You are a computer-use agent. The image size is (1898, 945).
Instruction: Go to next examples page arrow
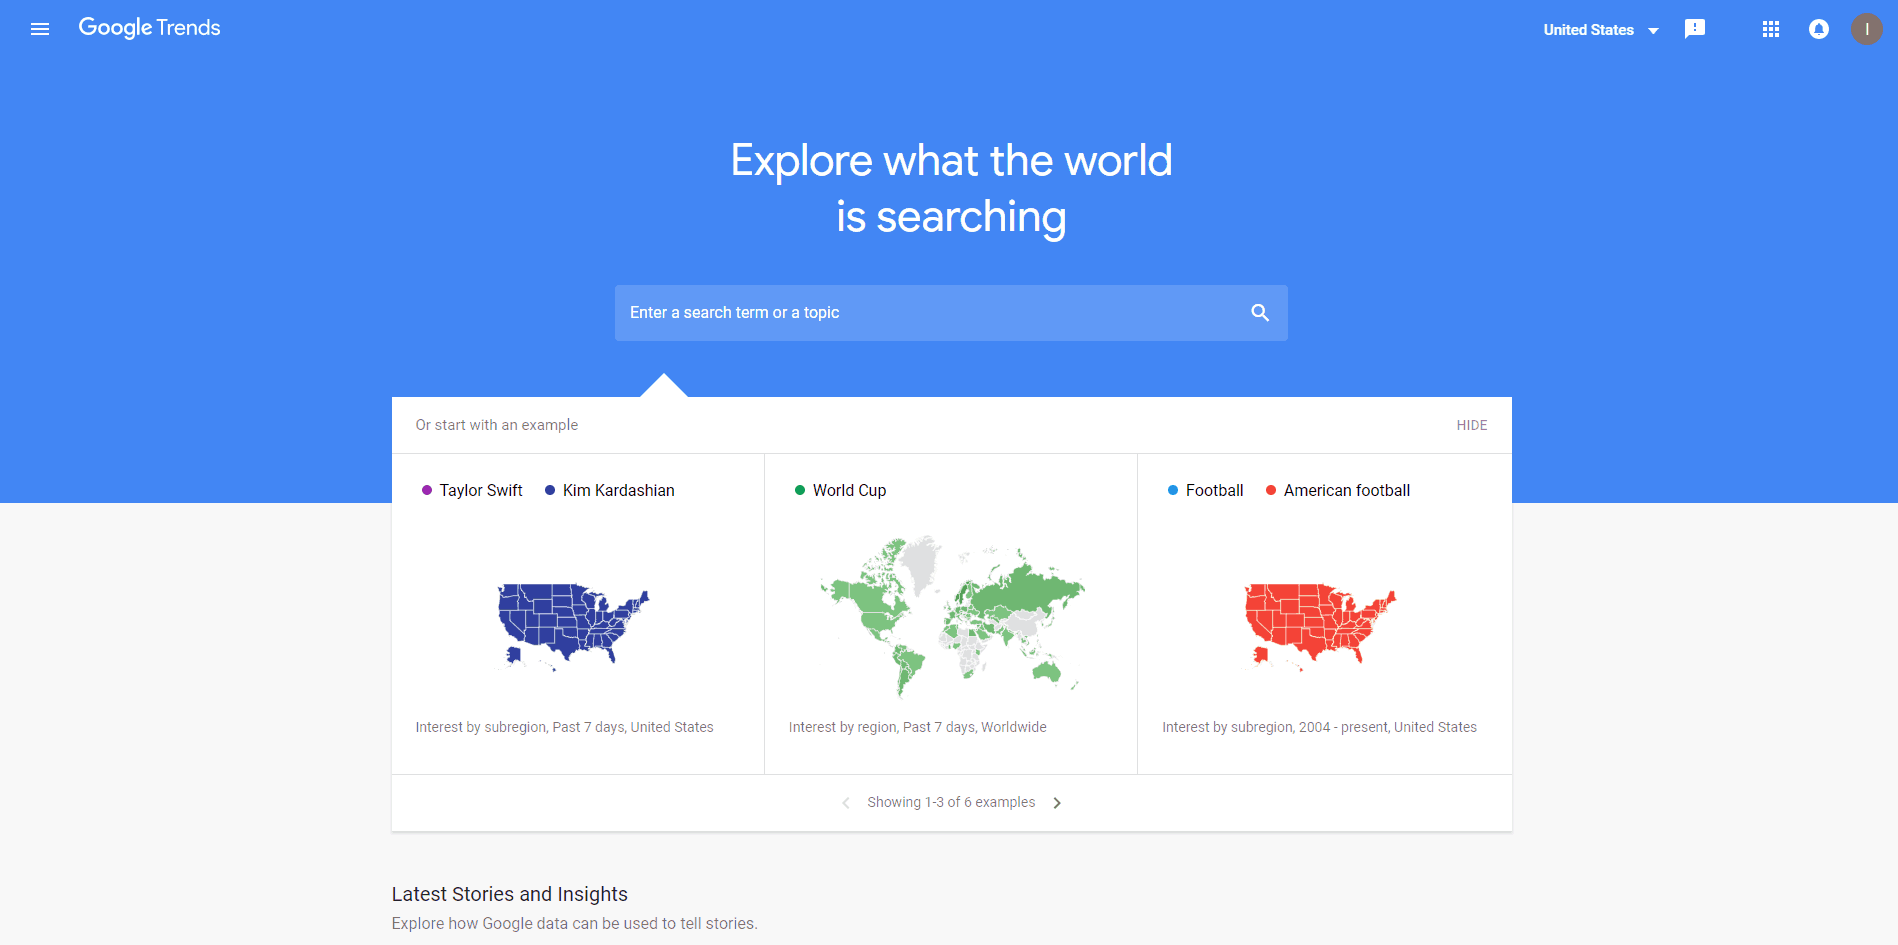[1057, 803]
